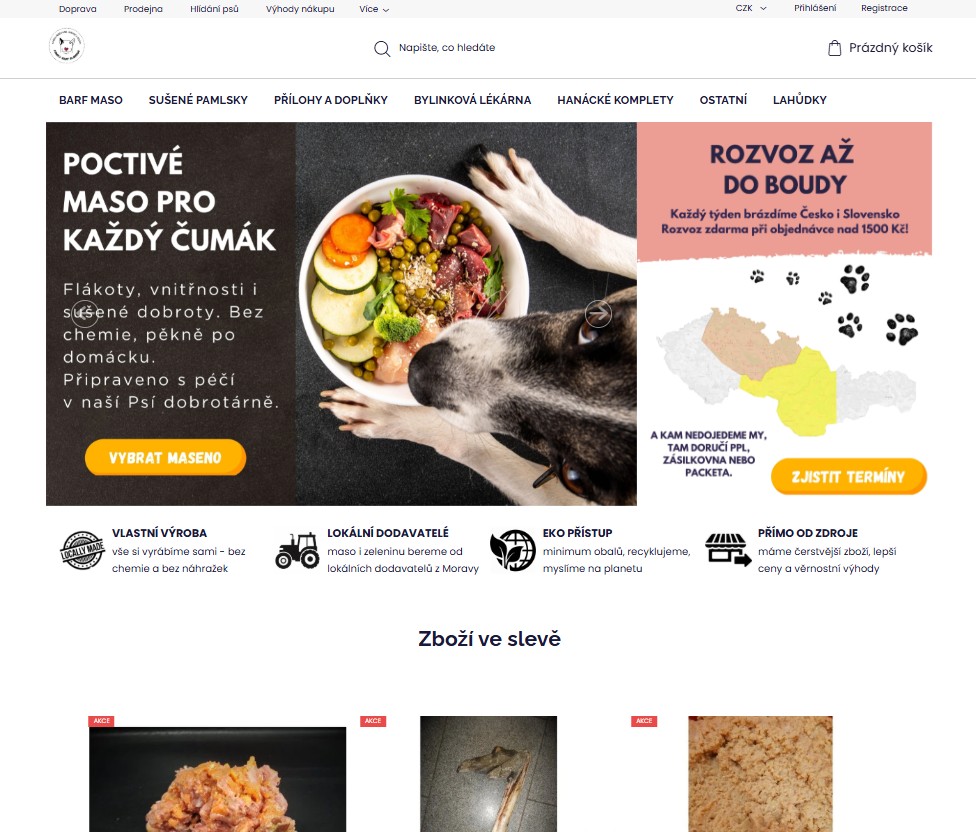Open the Registrace link
The height and width of the screenshot is (832, 976).
(884, 8)
